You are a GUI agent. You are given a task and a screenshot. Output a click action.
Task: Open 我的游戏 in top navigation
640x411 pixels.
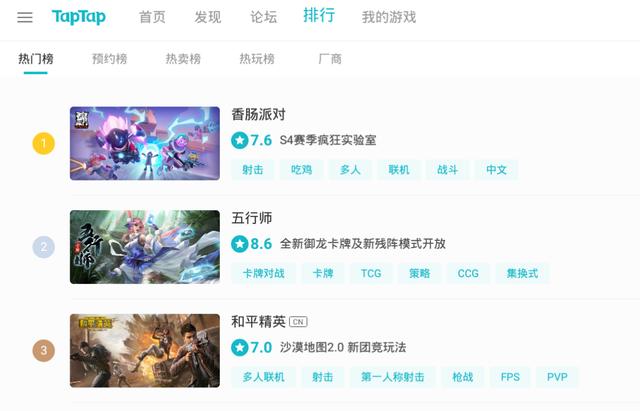pos(389,17)
